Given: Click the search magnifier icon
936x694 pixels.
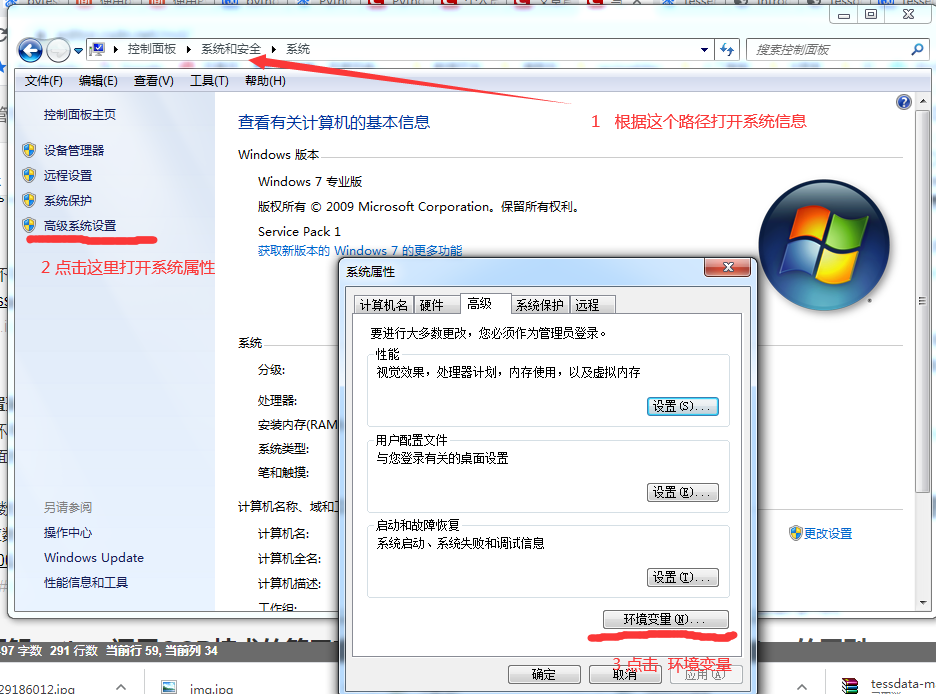Looking at the screenshot, I should coord(917,50).
